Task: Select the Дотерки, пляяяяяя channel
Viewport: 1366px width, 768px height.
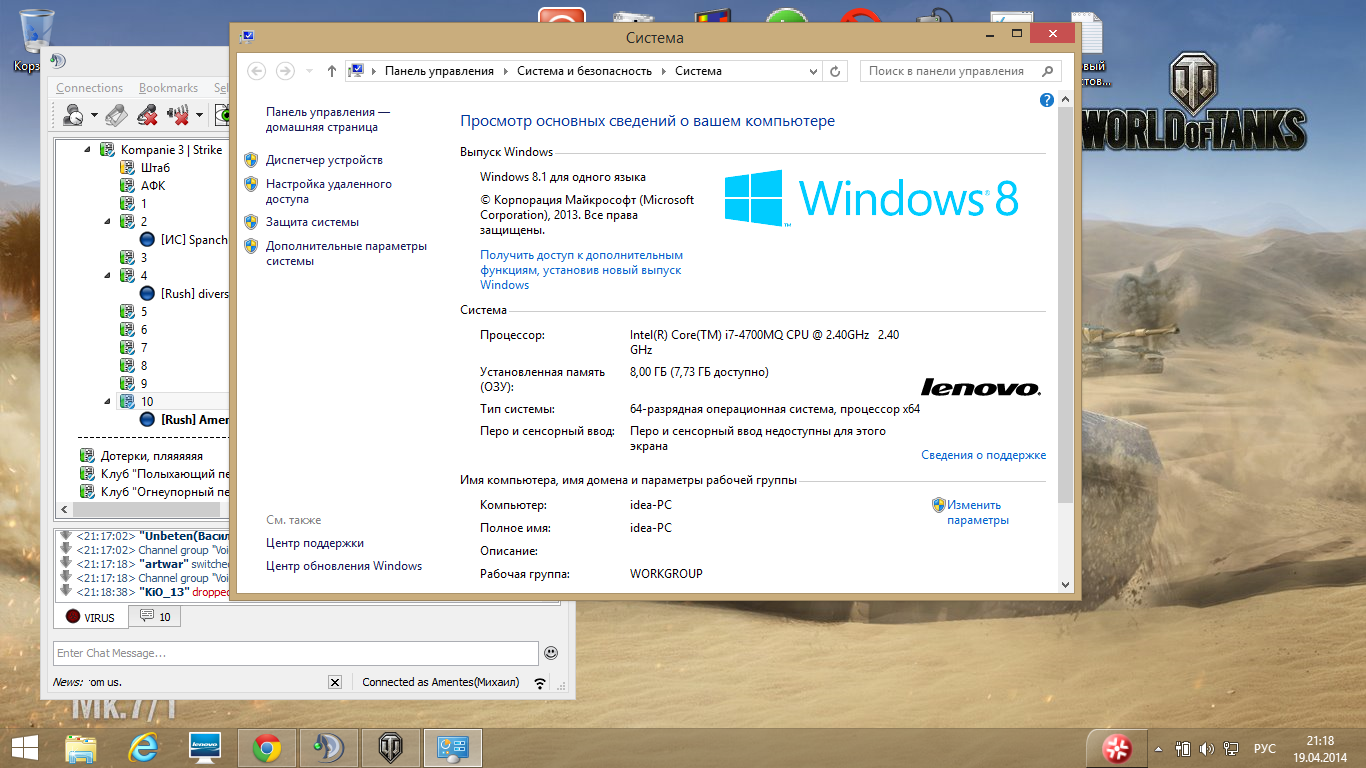Action: tap(151, 455)
